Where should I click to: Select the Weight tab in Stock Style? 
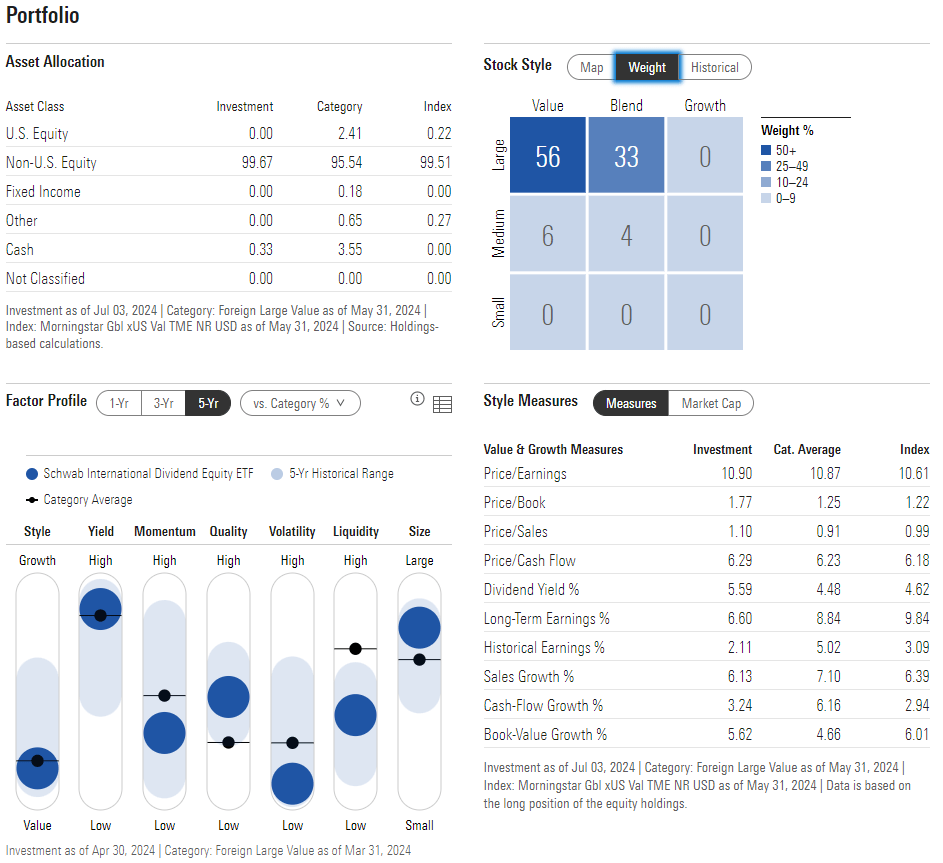[x=647, y=67]
